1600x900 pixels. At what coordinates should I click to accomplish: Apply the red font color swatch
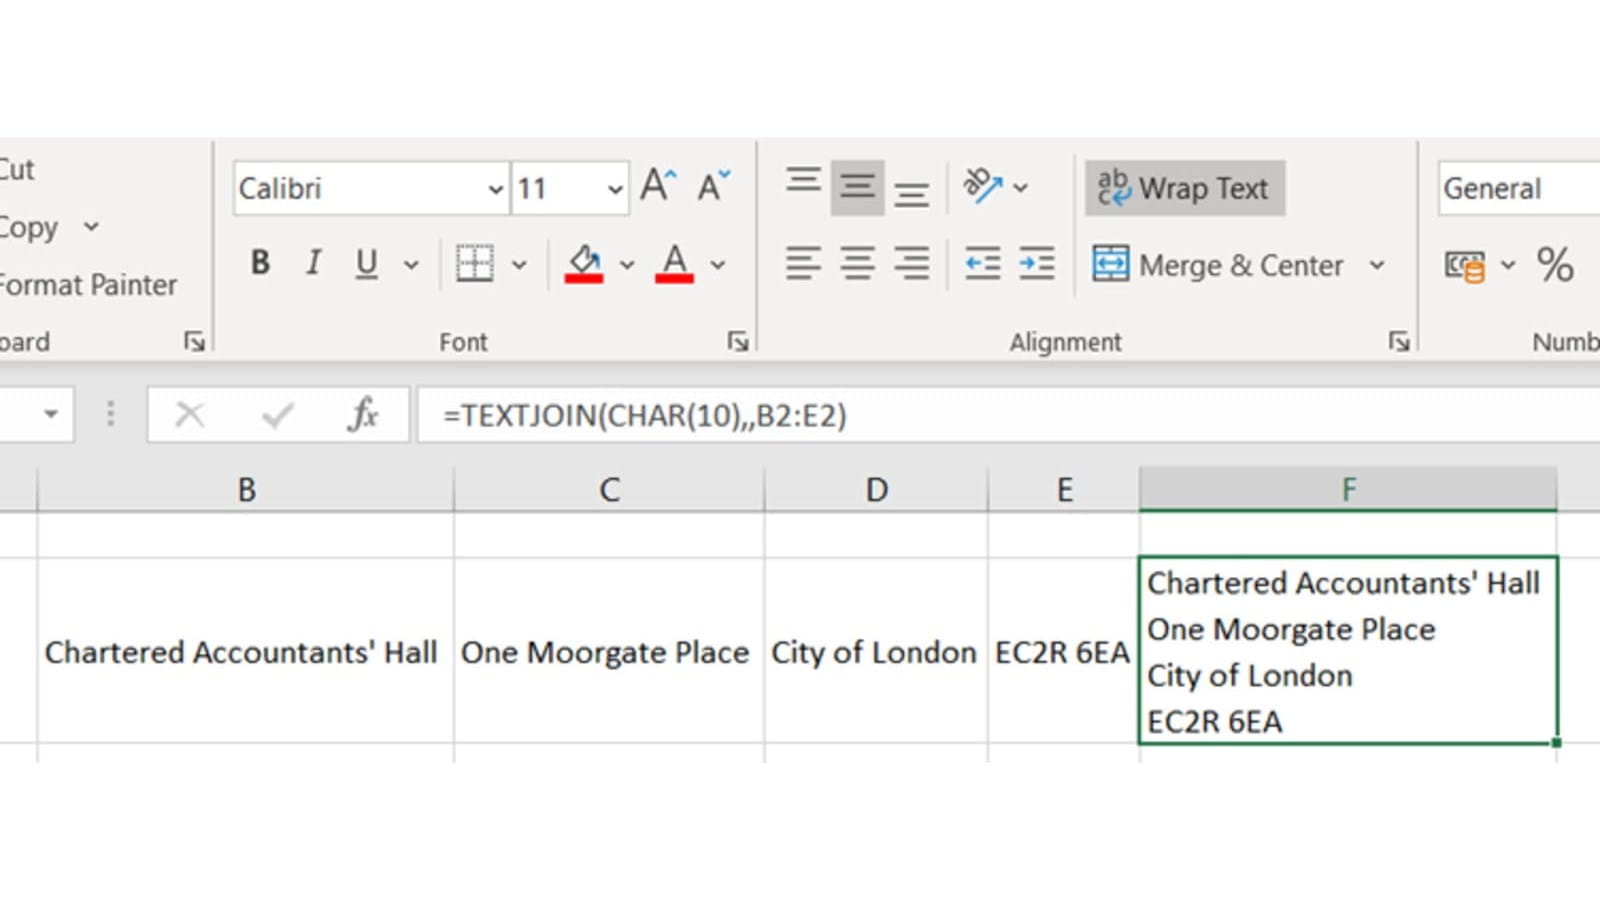674,264
